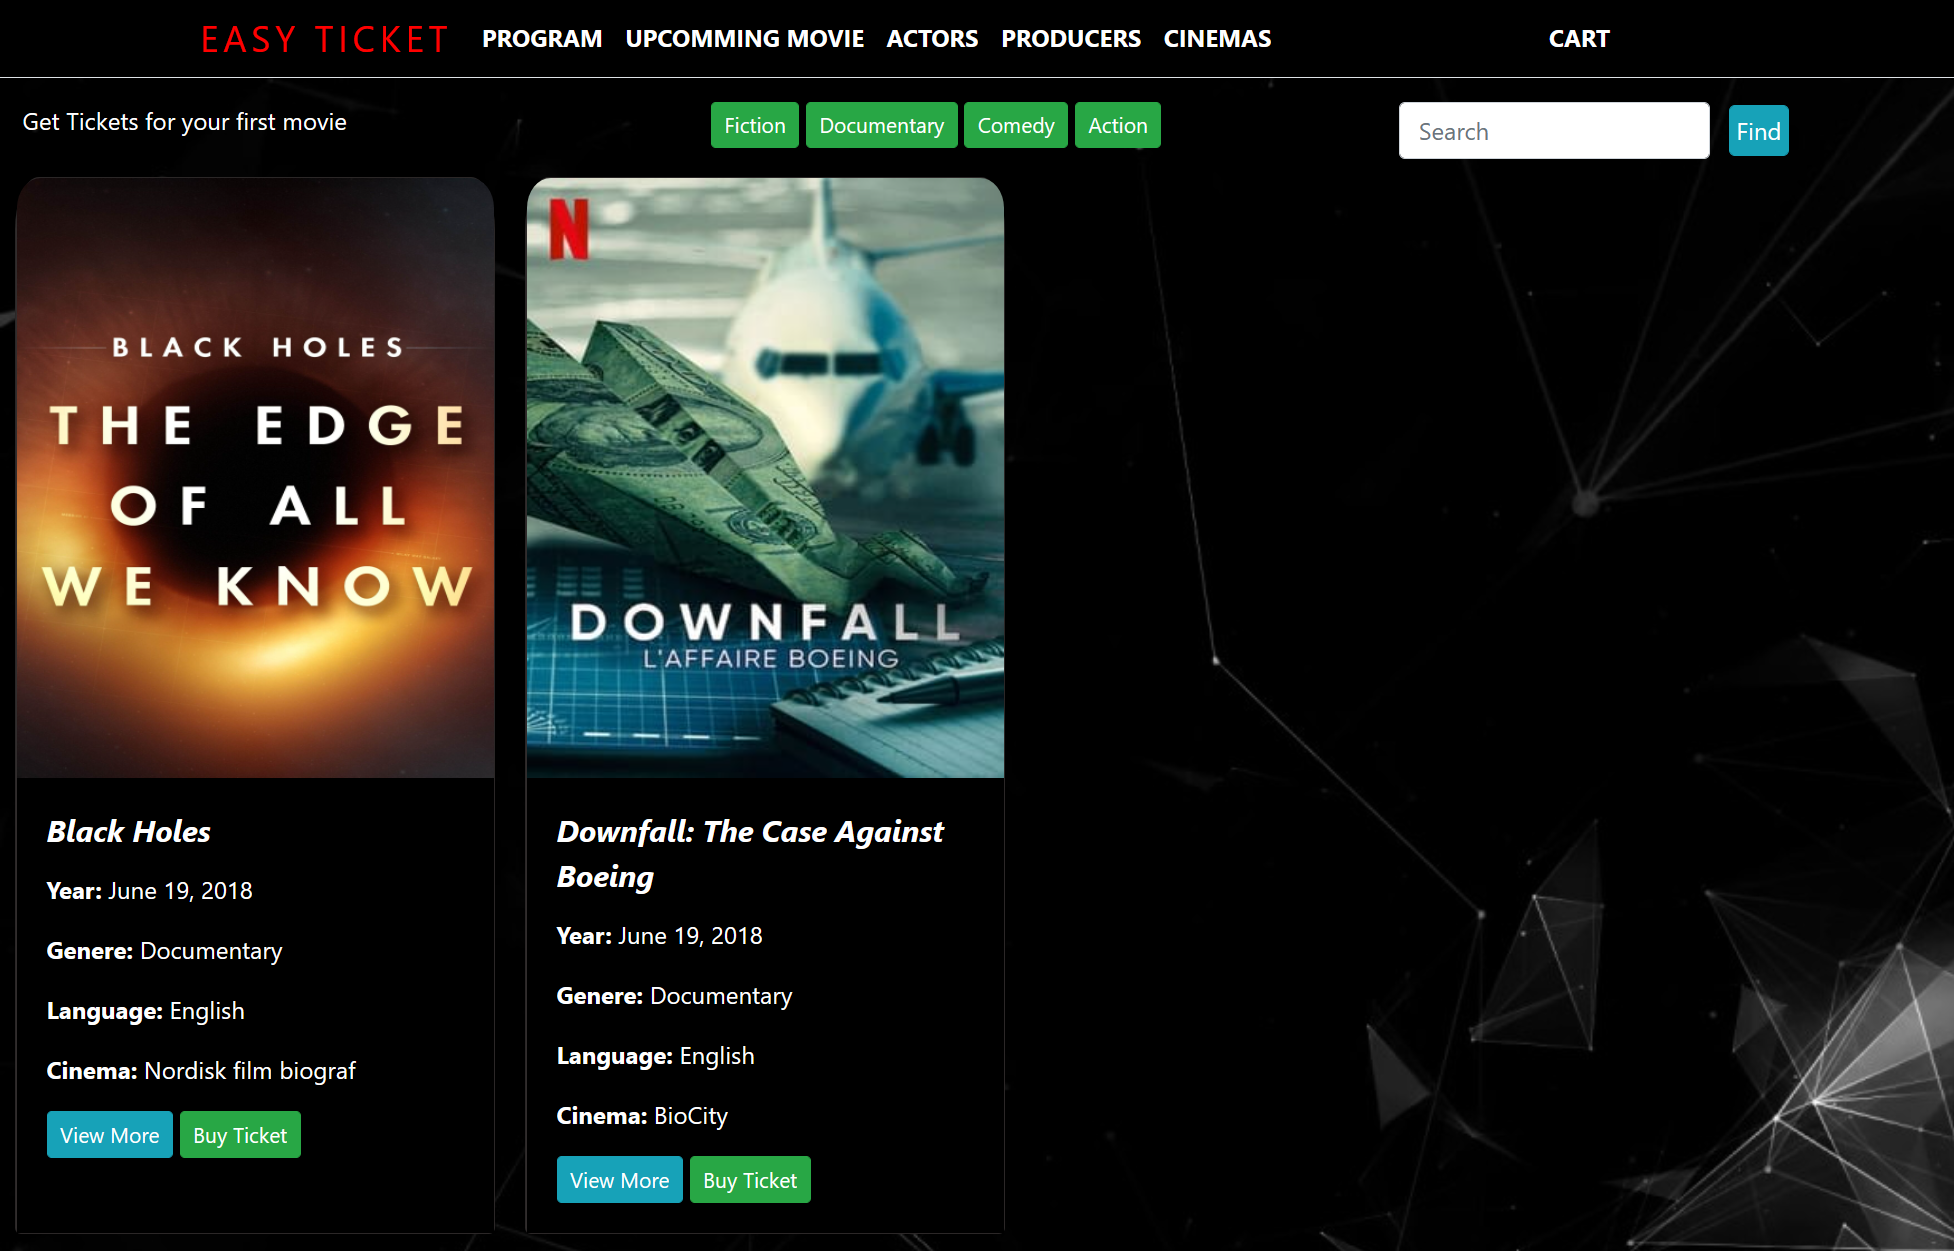Click the Black Holes title text

point(129,832)
